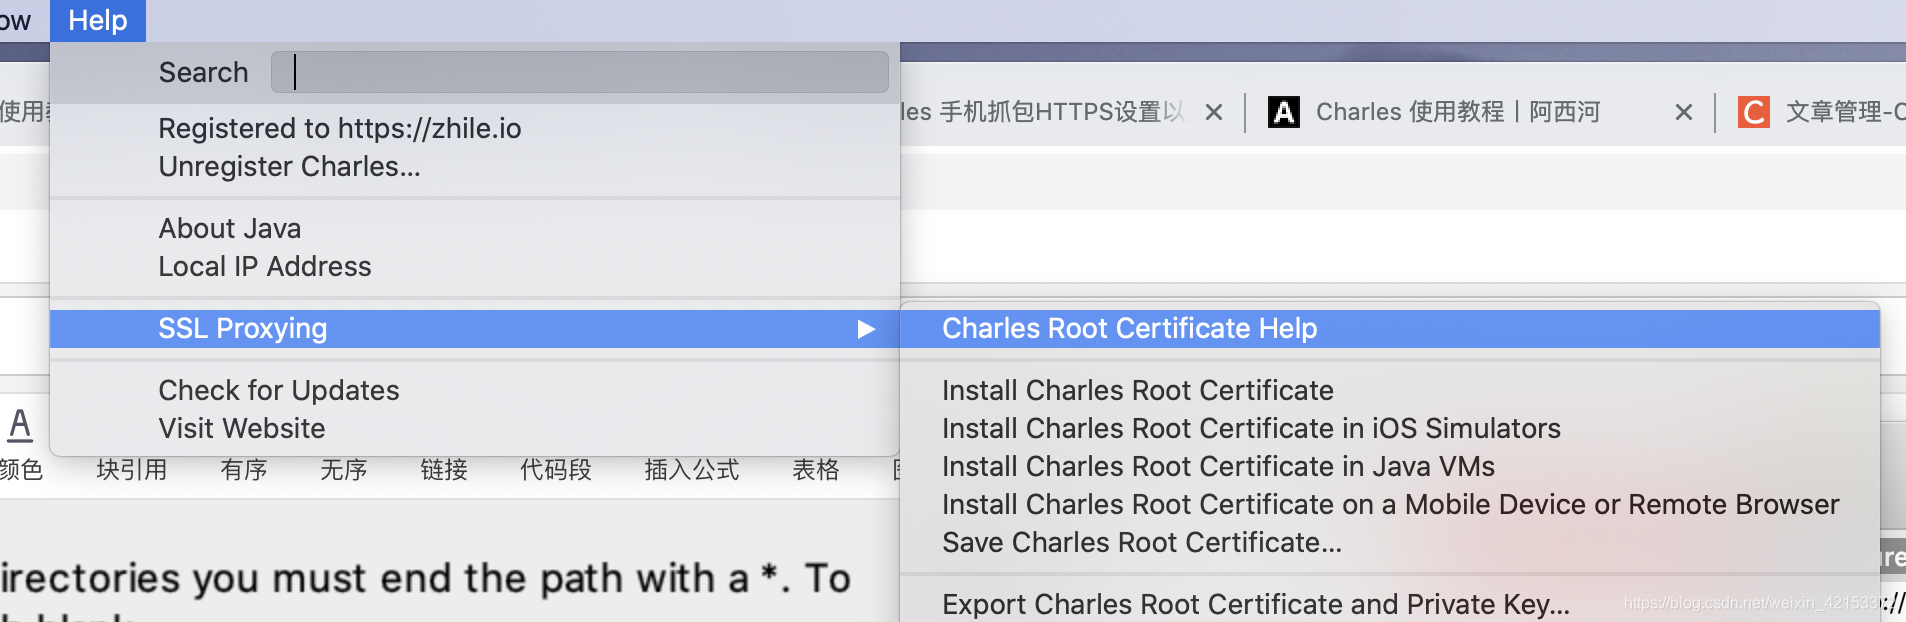Open Charles Root Certificate Help
This screenshot has height=622, width=1906.
1390,329
